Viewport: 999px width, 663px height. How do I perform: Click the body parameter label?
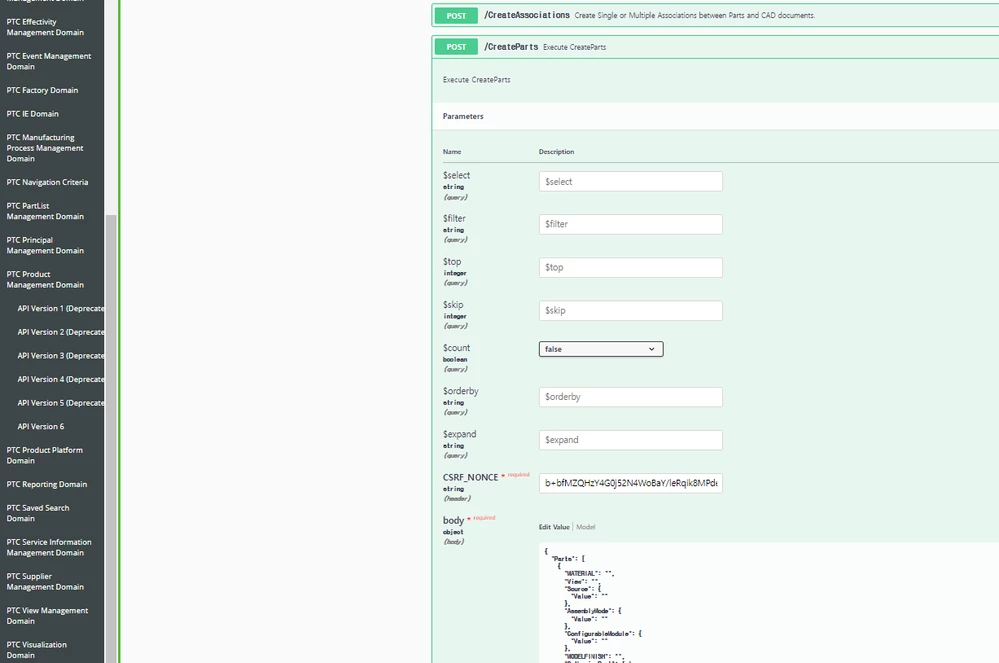453,520
